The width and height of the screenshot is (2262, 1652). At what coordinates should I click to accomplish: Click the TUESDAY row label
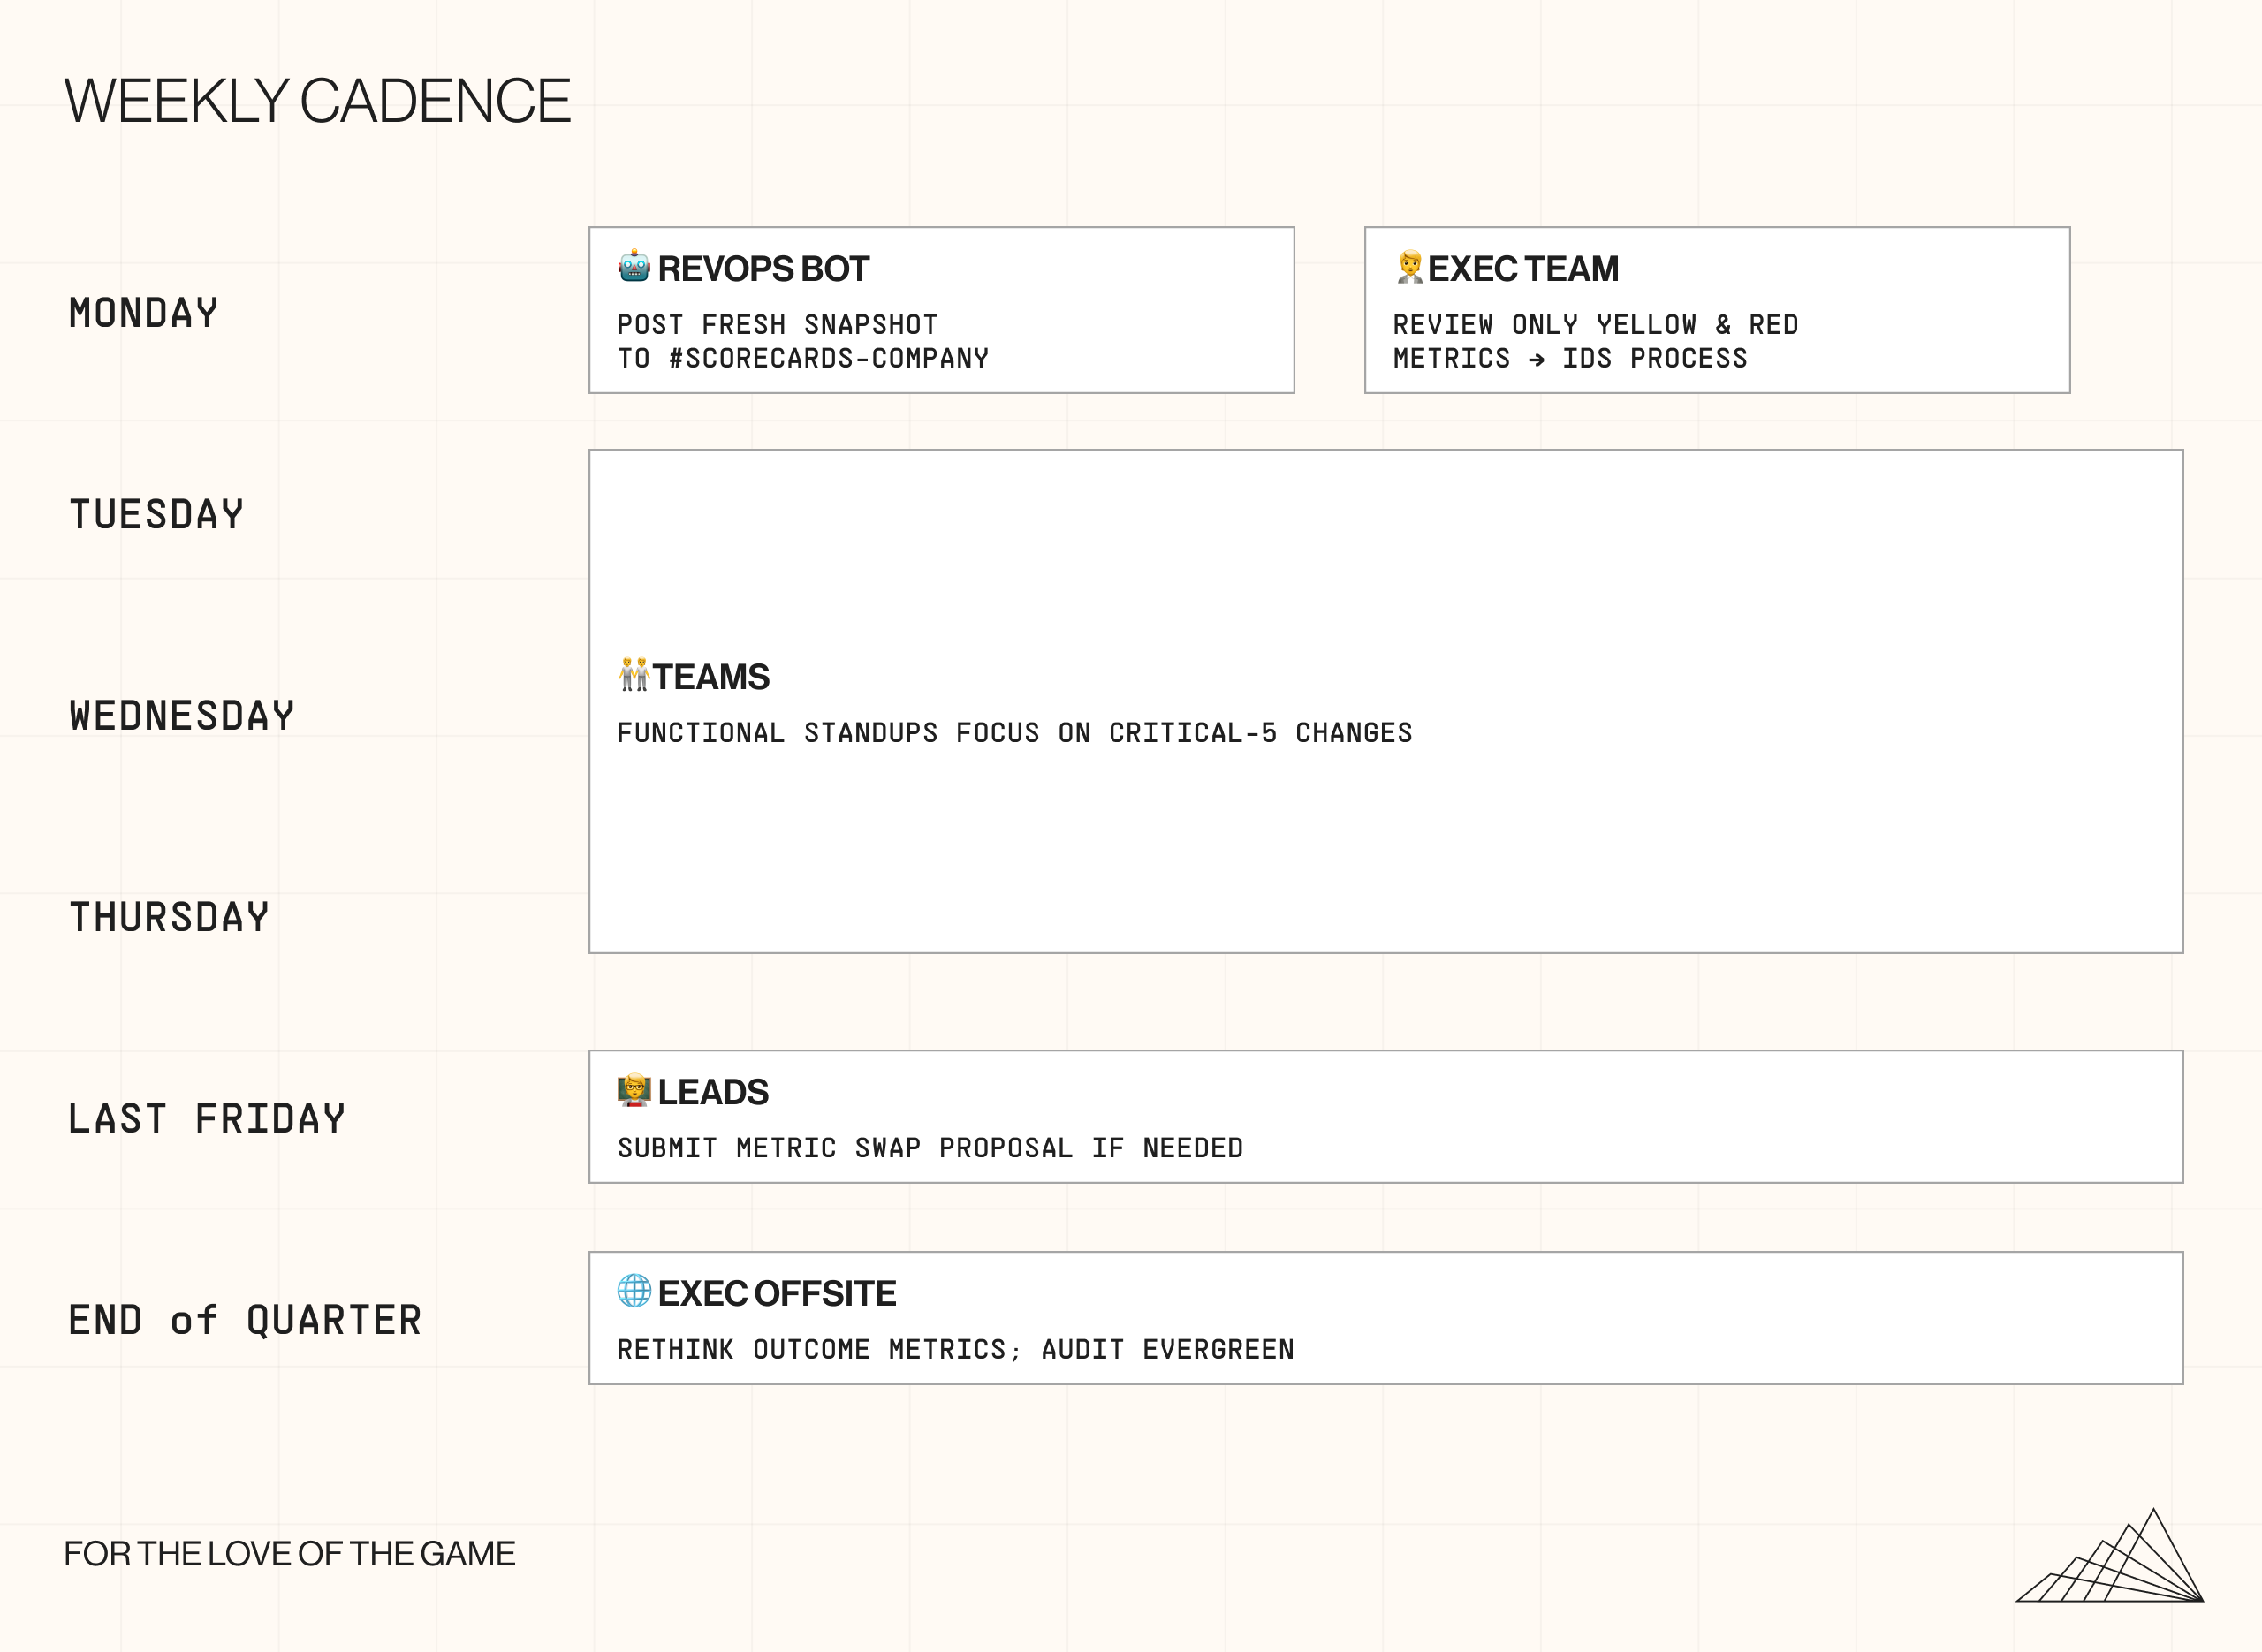pos(157,515)
